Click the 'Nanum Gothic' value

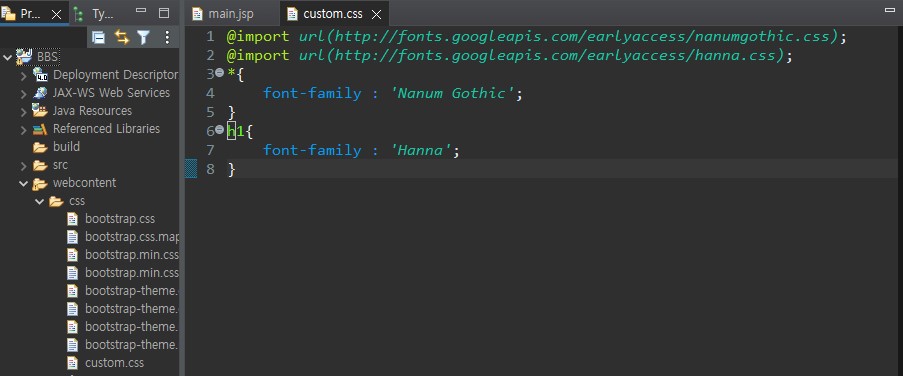point(452,93)
